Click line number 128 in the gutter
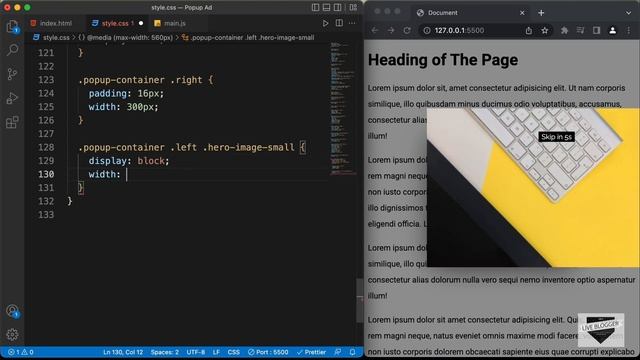The image size is (640, 360). (46, 147)
